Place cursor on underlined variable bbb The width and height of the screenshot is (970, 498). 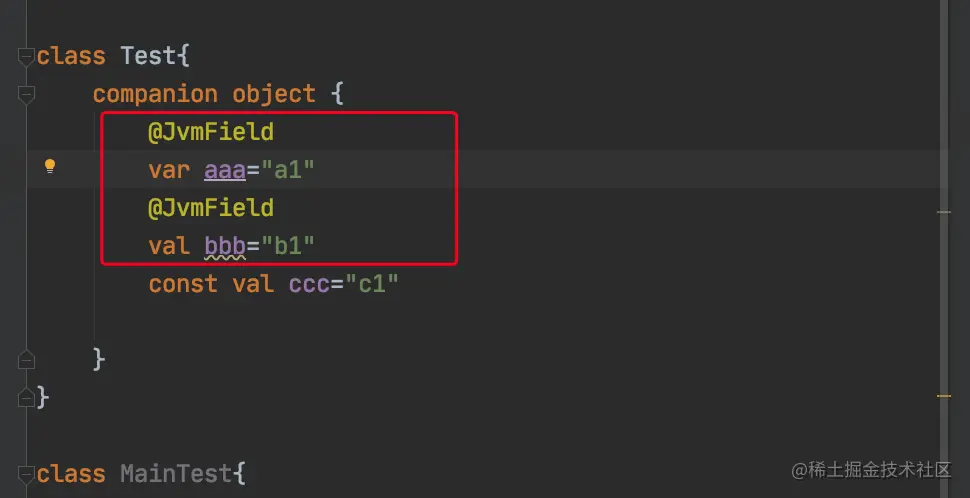point(225,246)
